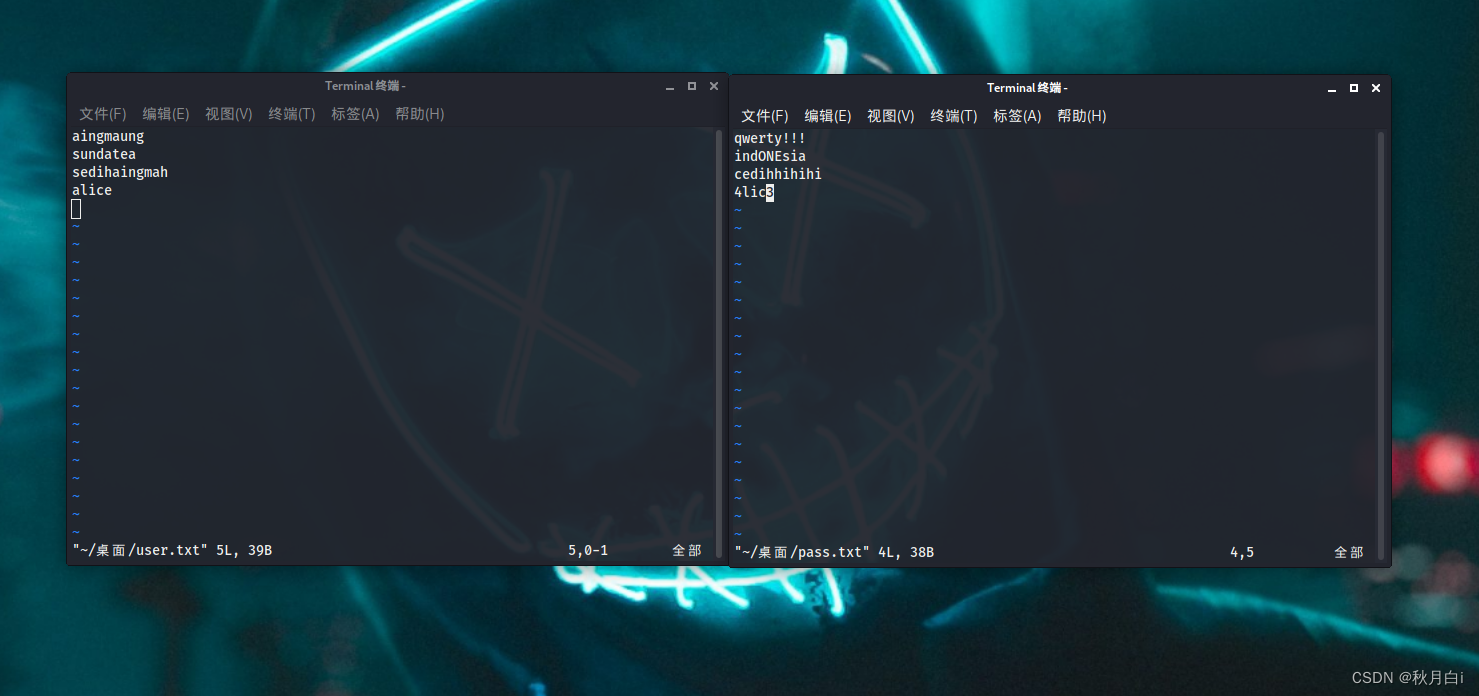Click the 'qwerty!!!' line in pass.txt
The image size is (1479, 696).
pyautogui.click(x=770, y=137)
